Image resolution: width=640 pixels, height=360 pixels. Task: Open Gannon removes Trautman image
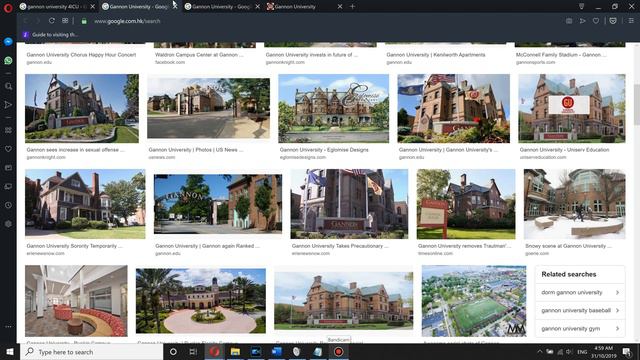pos(466,204)
